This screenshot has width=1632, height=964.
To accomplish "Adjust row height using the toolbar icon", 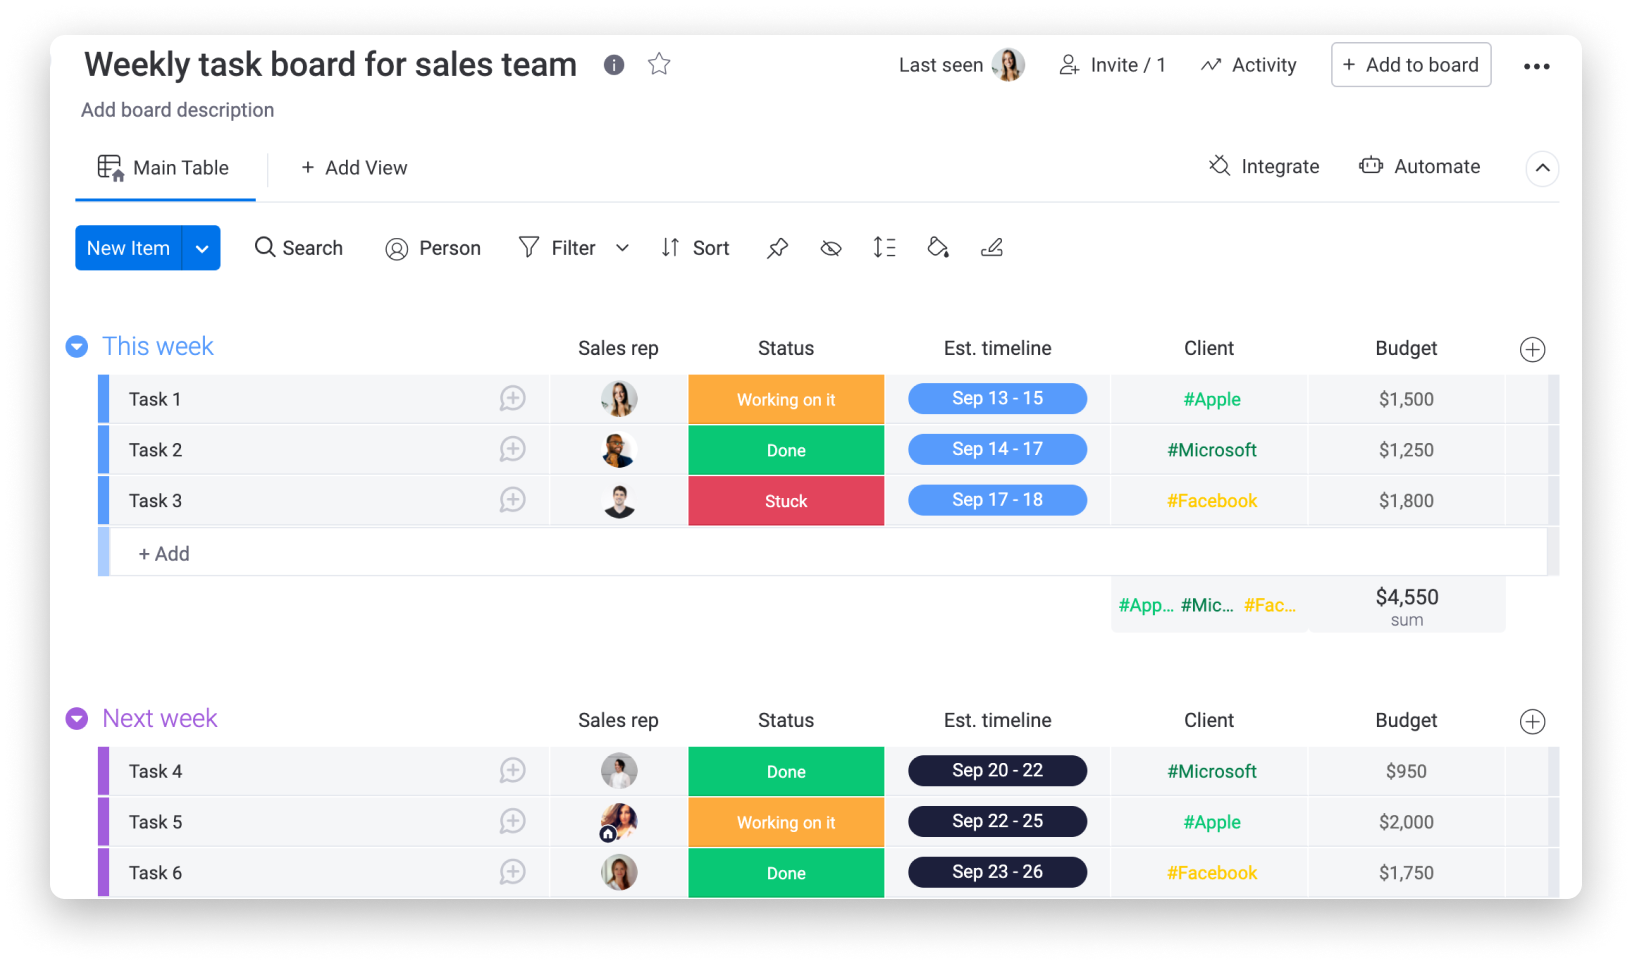I will click(884, 248).
